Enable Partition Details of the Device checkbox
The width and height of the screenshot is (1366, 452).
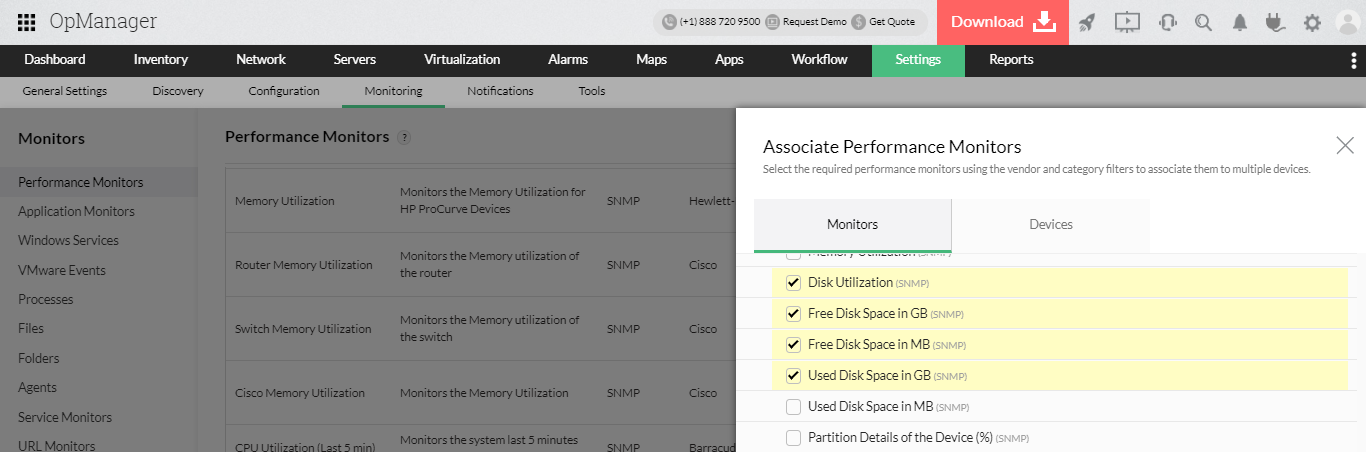click(x=794, y=438)
